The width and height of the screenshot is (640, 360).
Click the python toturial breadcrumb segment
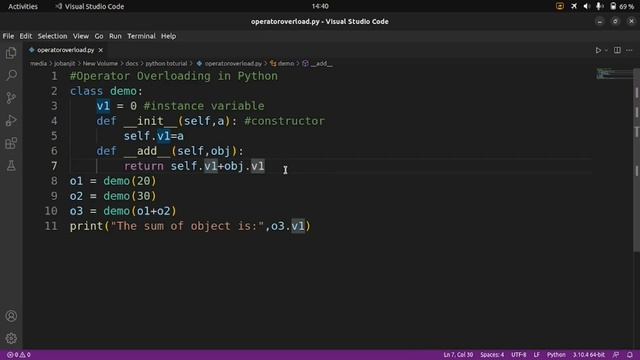tap(166, 64)
